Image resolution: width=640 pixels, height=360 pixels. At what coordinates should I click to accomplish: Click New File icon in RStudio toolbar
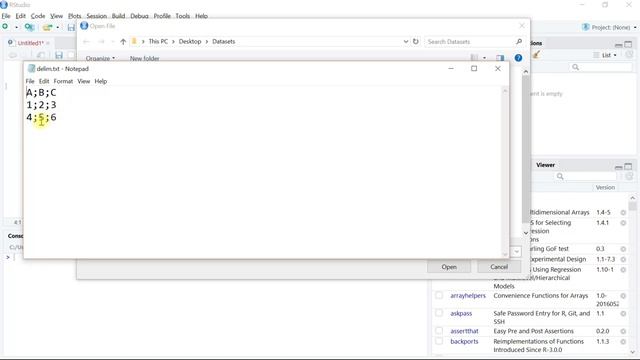pyautogui.click(x=5, y=27)
